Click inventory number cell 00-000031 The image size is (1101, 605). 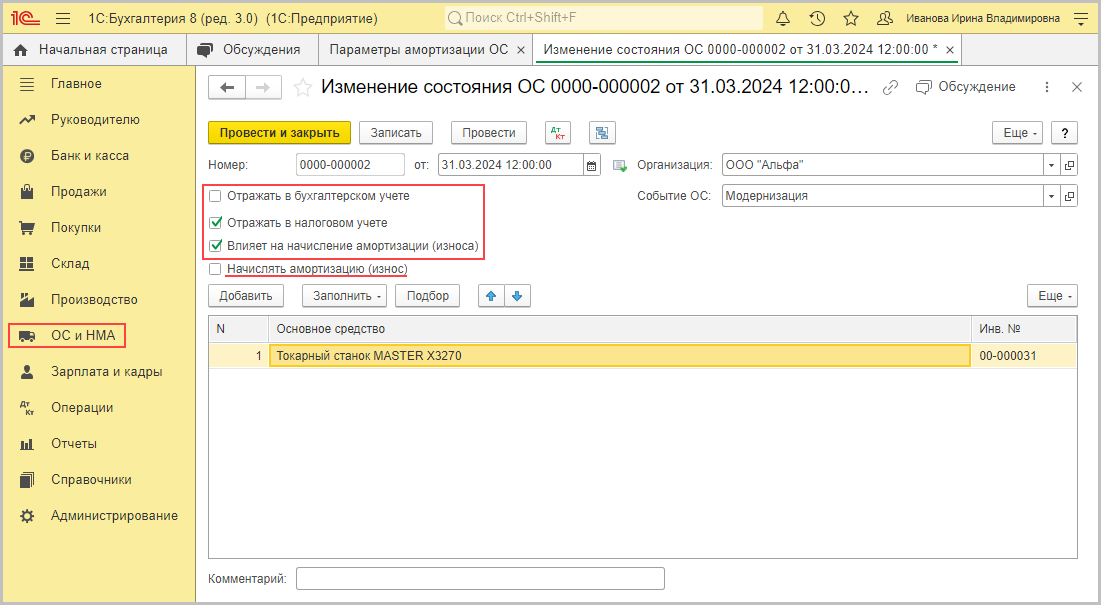(x=1023, y=356)
